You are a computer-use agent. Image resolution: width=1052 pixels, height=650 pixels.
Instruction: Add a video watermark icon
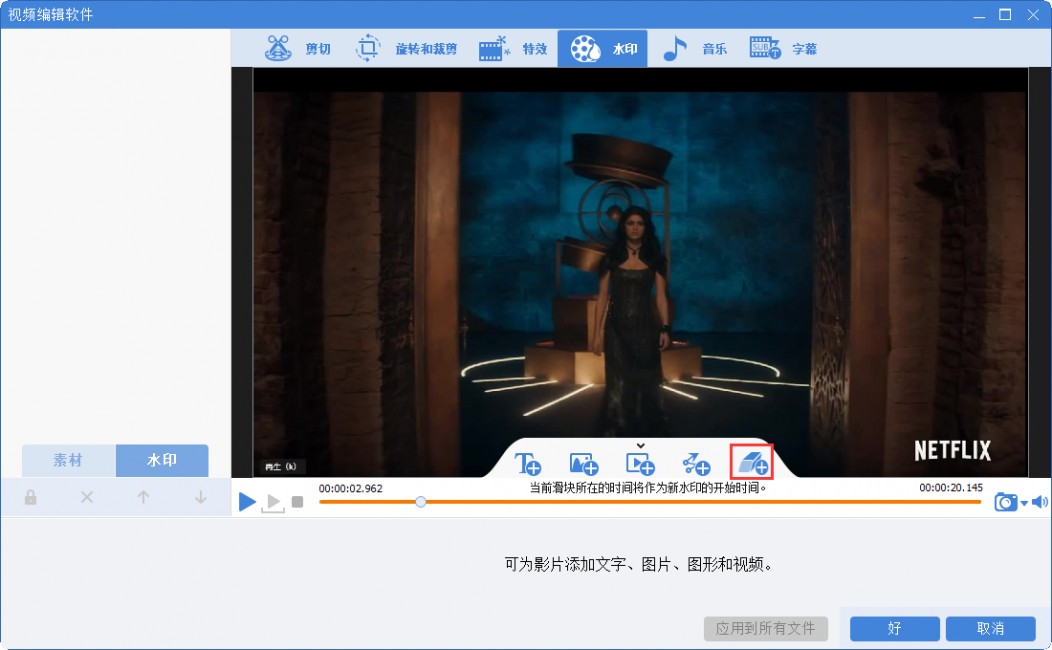(640, 464)
